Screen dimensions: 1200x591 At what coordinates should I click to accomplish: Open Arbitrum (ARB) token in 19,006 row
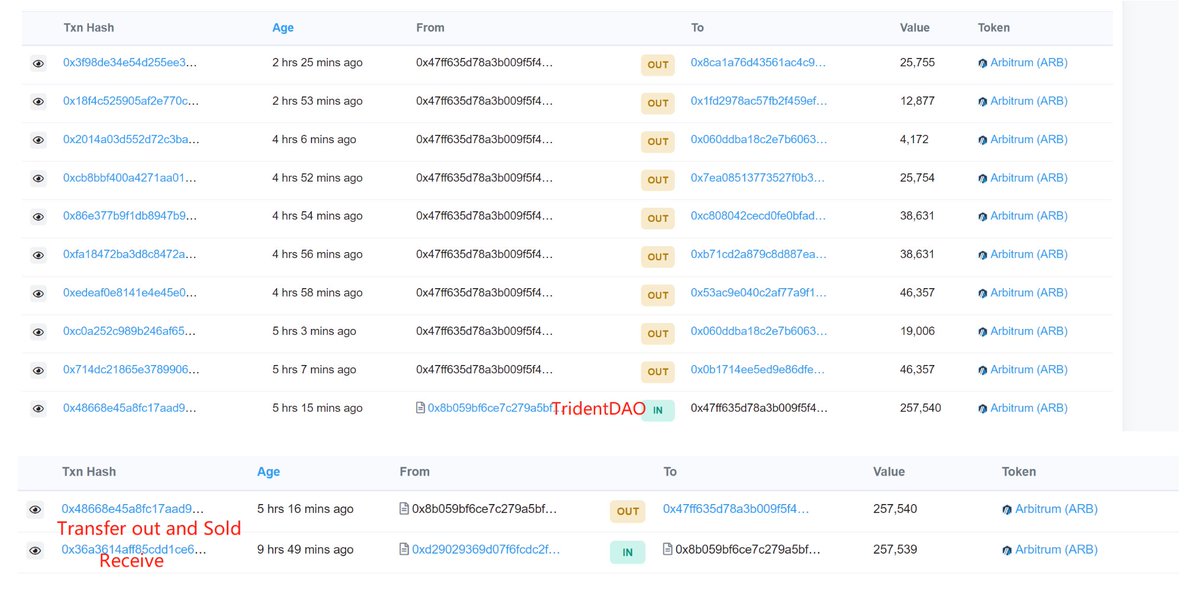(1029, 331)
